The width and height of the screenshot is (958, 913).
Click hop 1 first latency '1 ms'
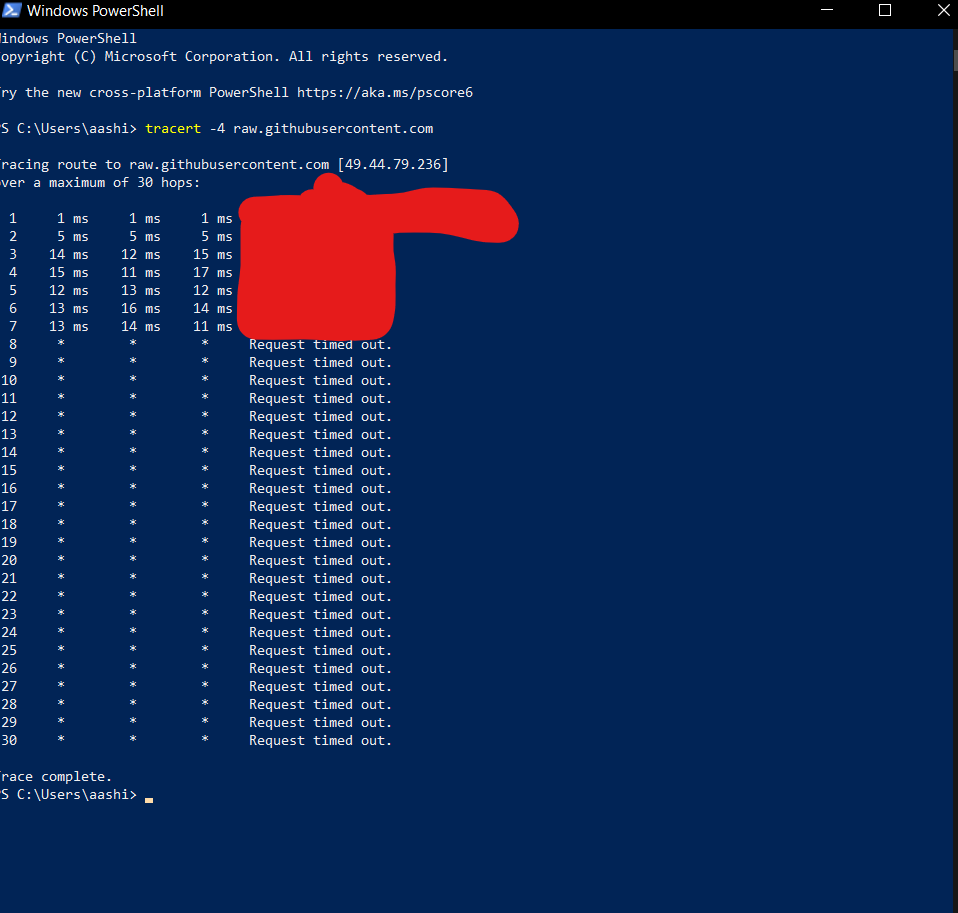72,219
